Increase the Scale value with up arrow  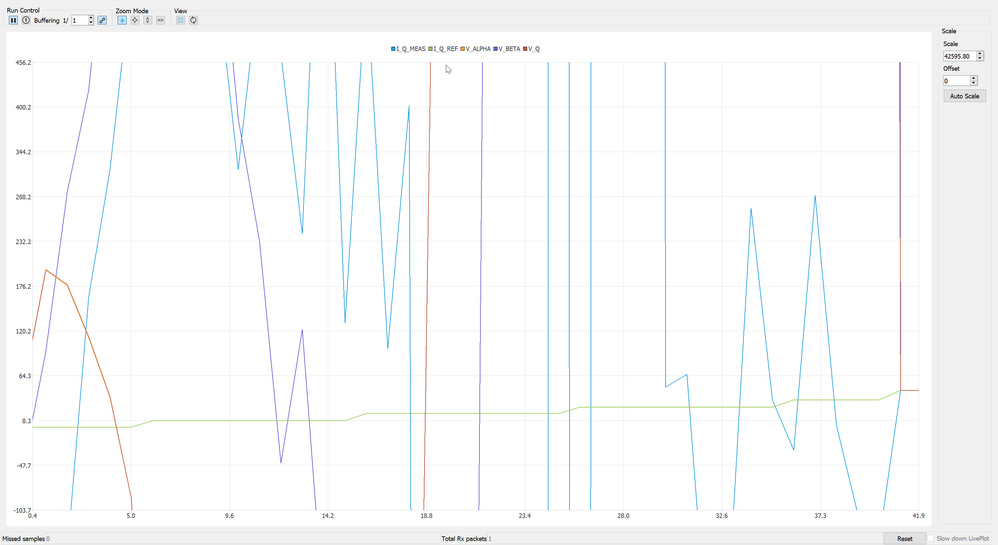tap(980, 54)
